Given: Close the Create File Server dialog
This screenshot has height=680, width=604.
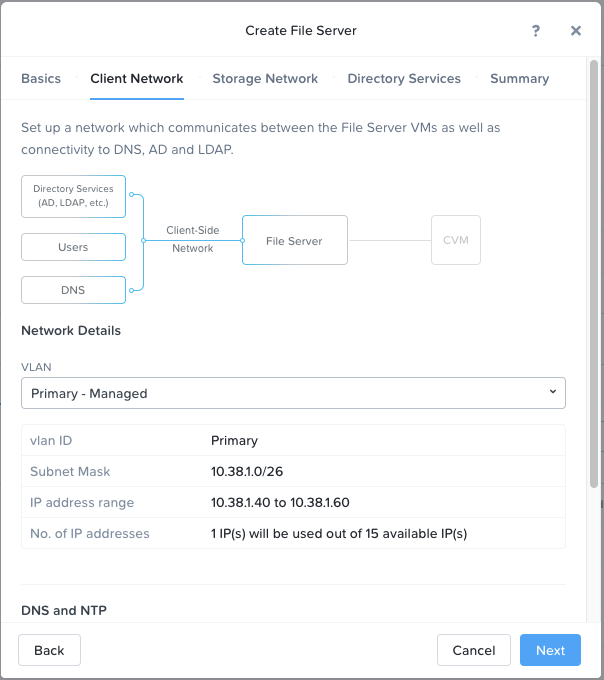Looking at the screenshot, I should (576, 31).
